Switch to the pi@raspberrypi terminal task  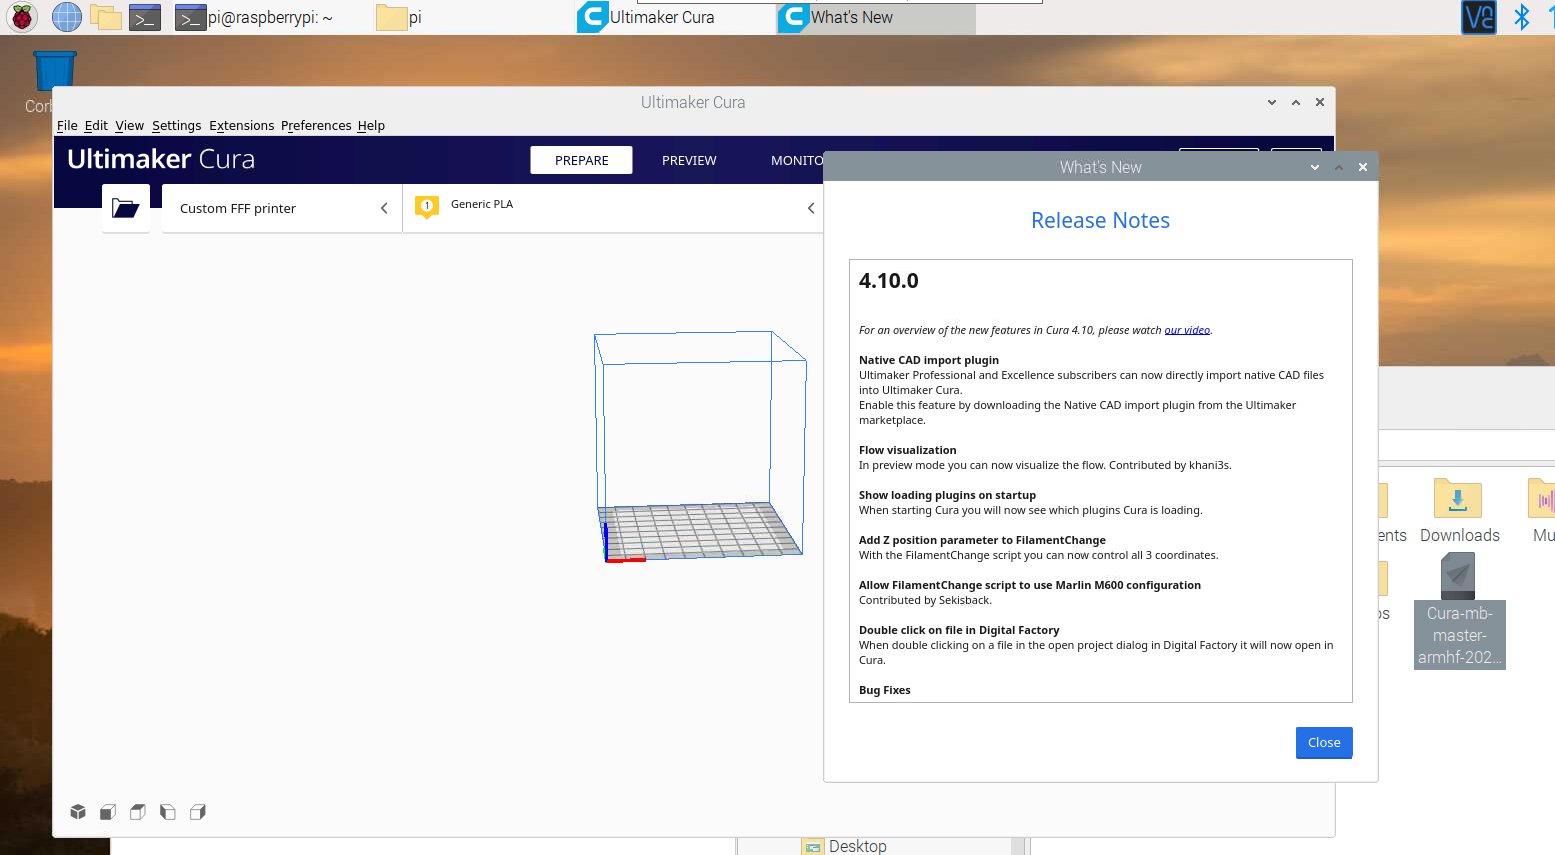click(255, 17)
